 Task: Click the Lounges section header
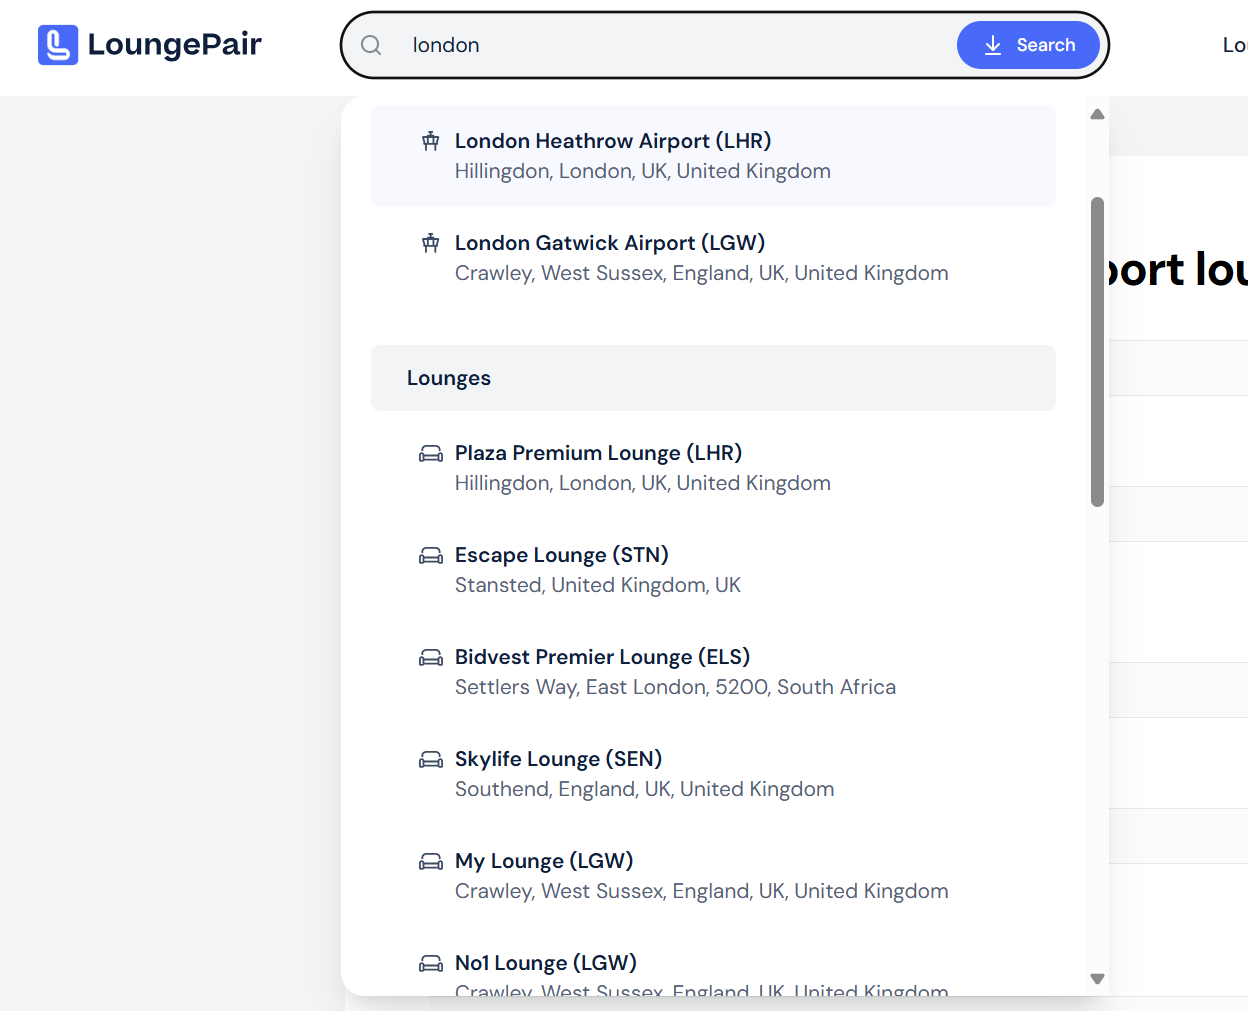click(713, 378)
